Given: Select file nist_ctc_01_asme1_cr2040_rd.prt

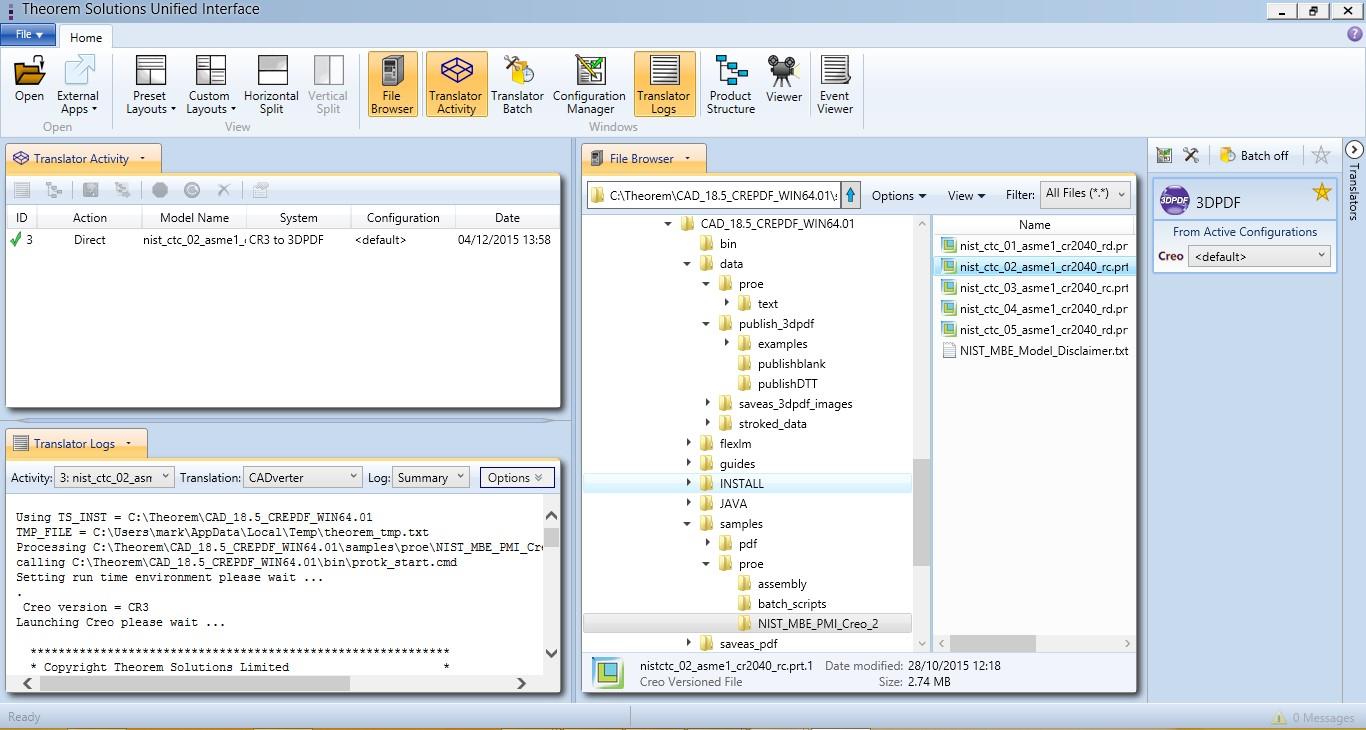Looking at the screenshot, I should tap(1034, 245).
